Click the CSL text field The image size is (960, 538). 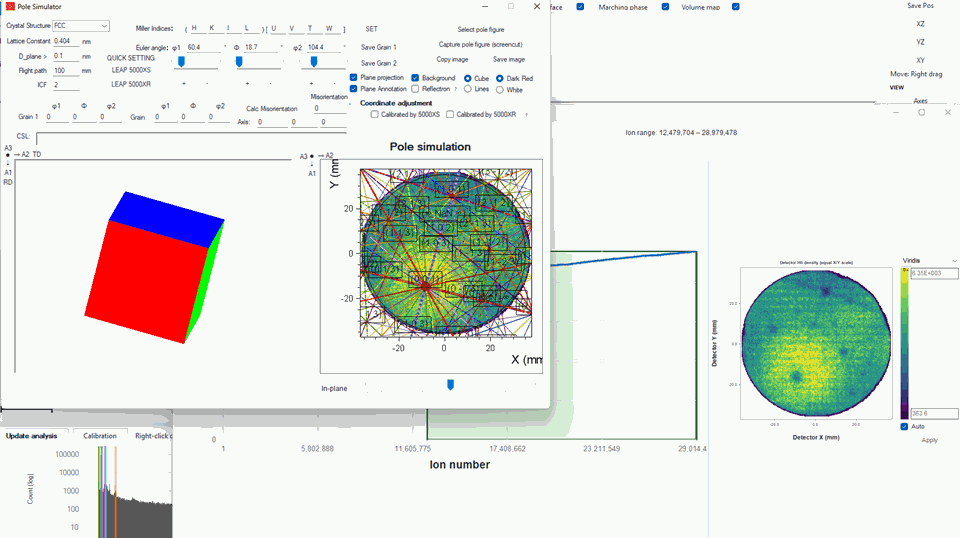coord(191,138)
